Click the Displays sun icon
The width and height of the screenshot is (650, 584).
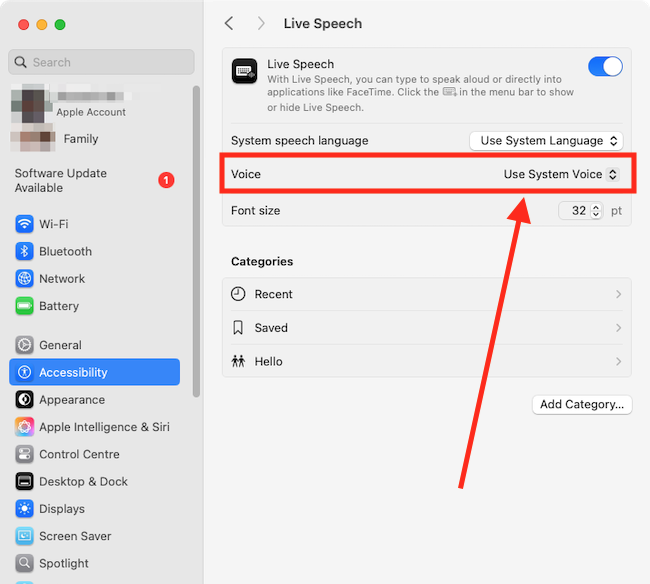[x=24, y=509]
